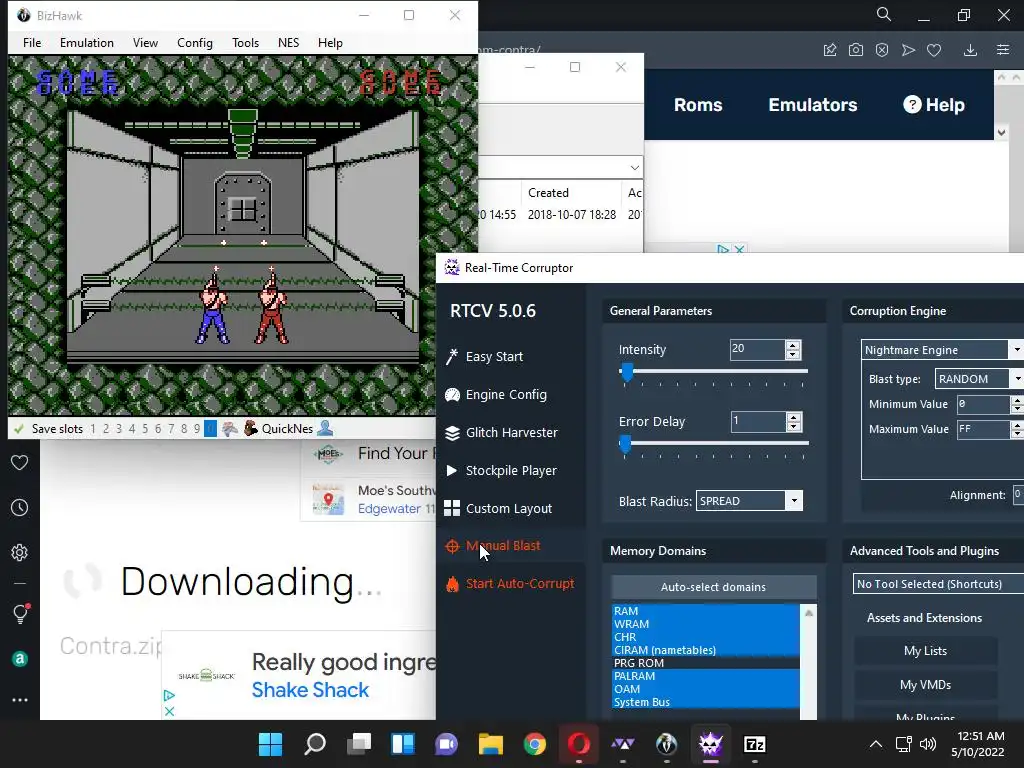
Task: Open the 7-Zip app on the taskbar
Action: (x=754, y=744)
